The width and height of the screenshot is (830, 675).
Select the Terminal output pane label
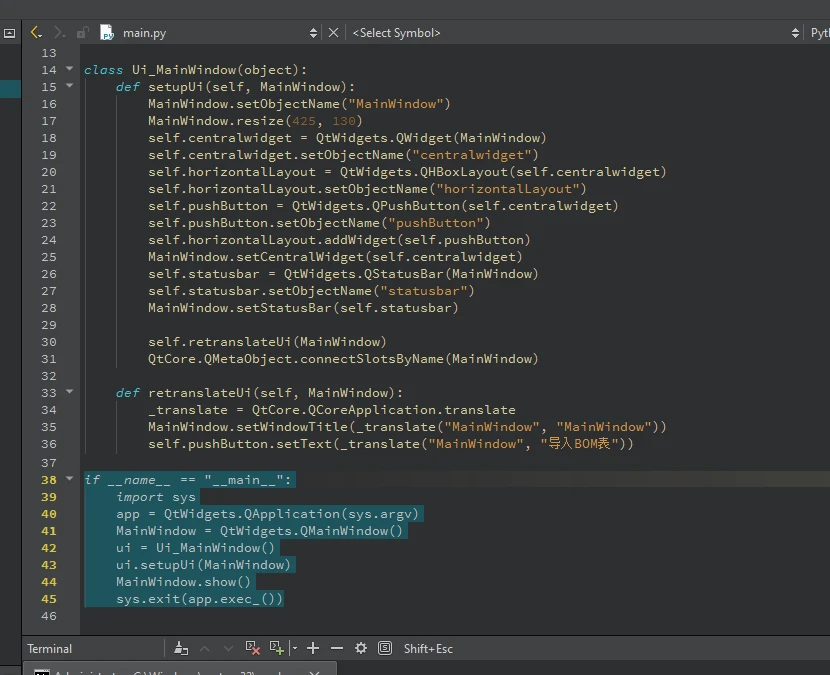click(x=49, y=649)
